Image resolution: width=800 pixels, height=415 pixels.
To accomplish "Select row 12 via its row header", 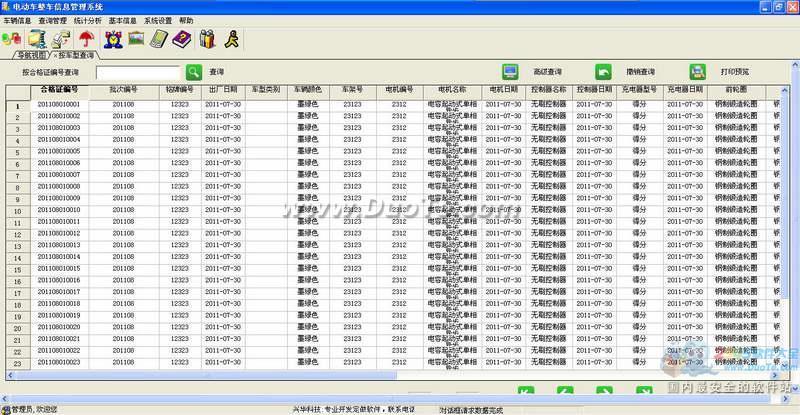I will coord(18,235).
